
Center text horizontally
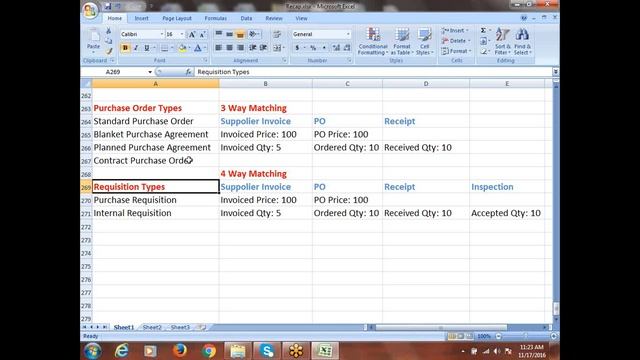coord(229,48)
